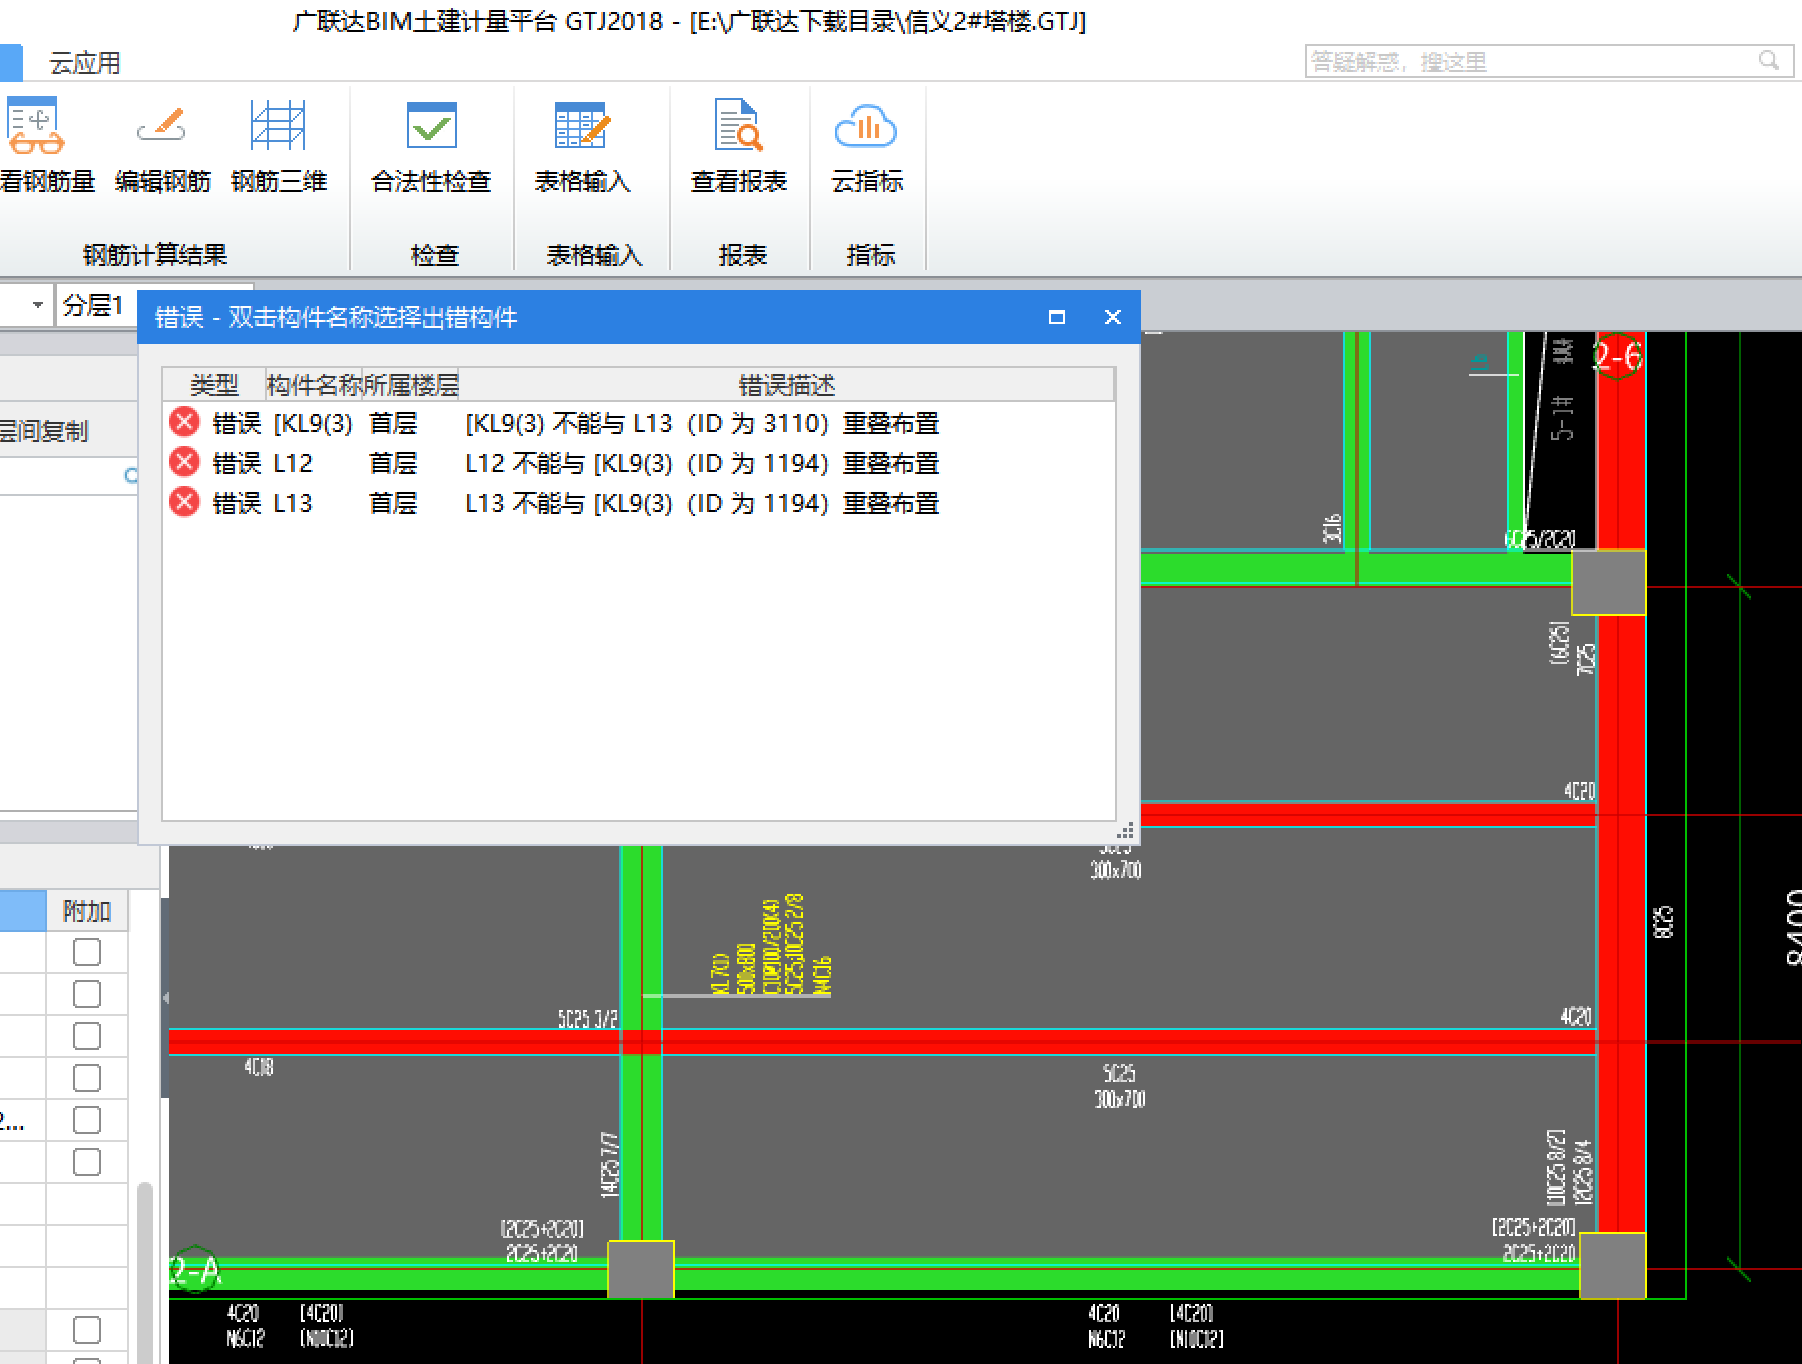Grab the error dialog corner resize grip
Screen dimensions: 1802x1364
(x=1125, y=831)
